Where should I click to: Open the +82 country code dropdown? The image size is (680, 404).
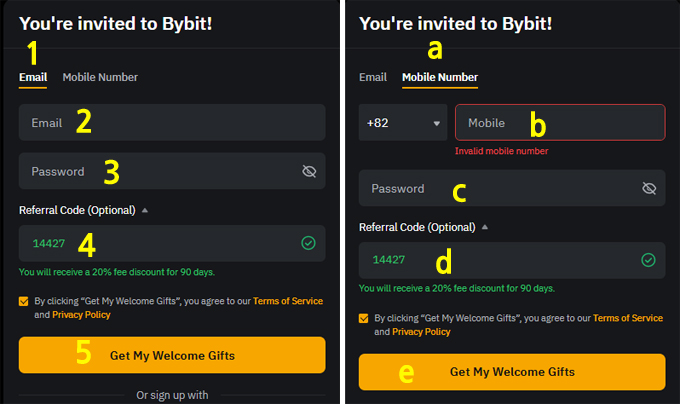(x=403, y=123)
